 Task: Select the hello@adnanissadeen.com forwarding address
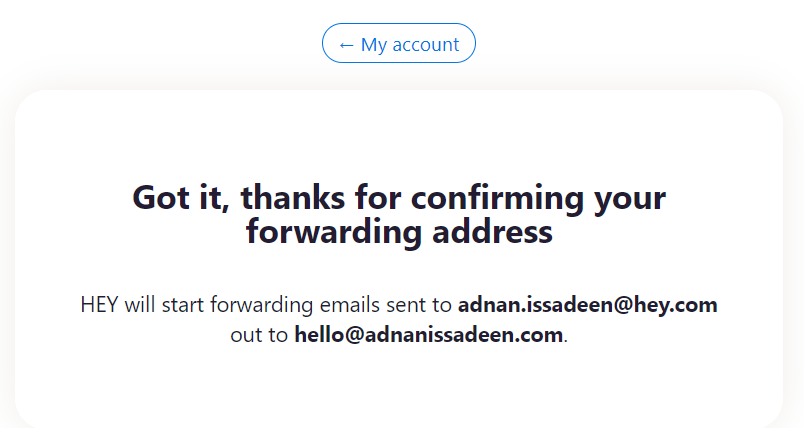click(x=428, y=335)
